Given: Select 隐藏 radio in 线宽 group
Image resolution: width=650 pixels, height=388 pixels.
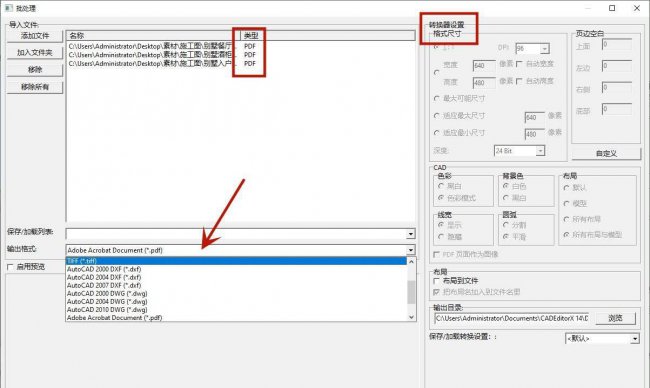Looking at the screenshot, I should [441, 237].
